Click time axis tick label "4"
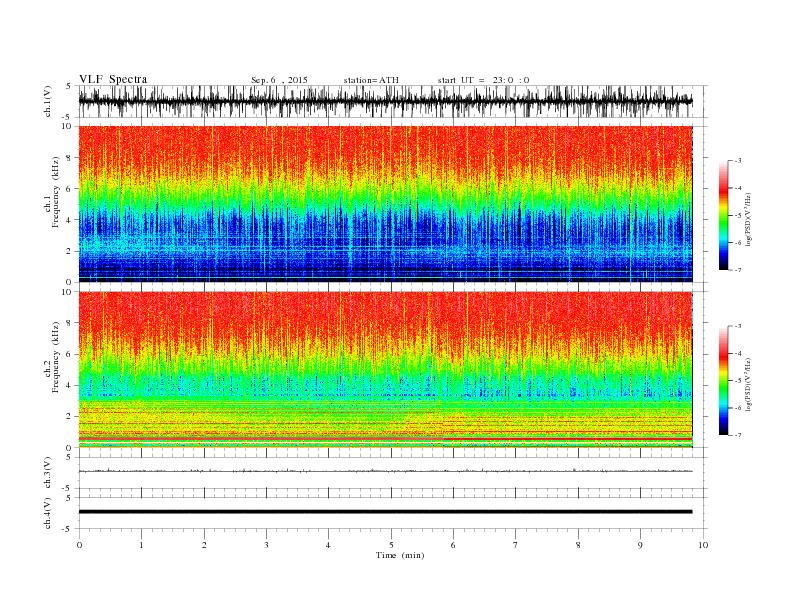 (x=328, y=545)
